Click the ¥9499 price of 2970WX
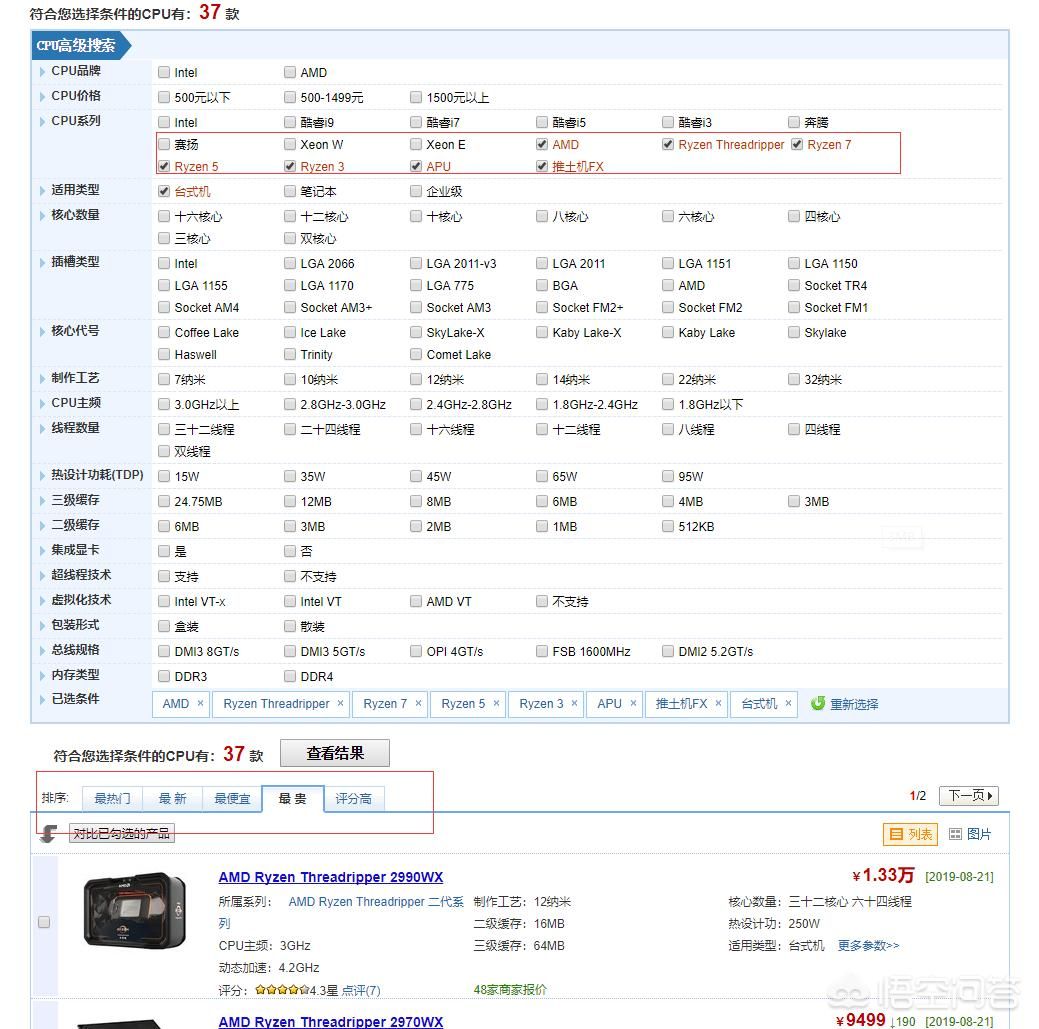This screenshot has width=1039, height=1029. pos(860,1020)
